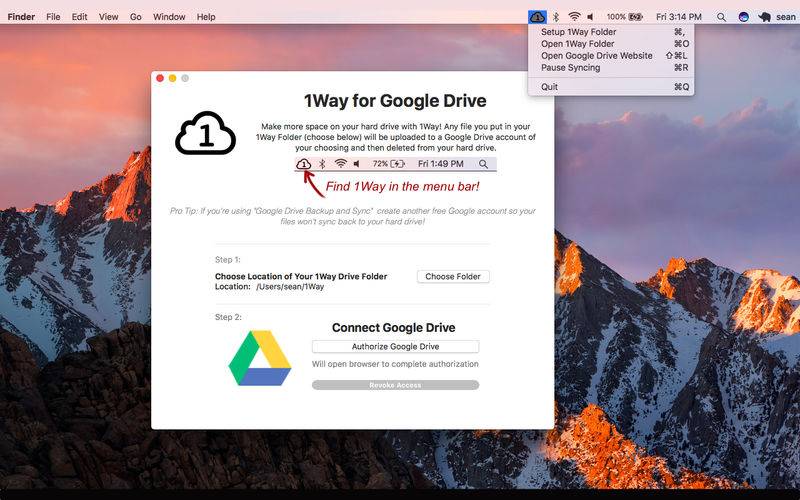Open the Help menu
Screen dimensions: 800x500
point(206,17)
